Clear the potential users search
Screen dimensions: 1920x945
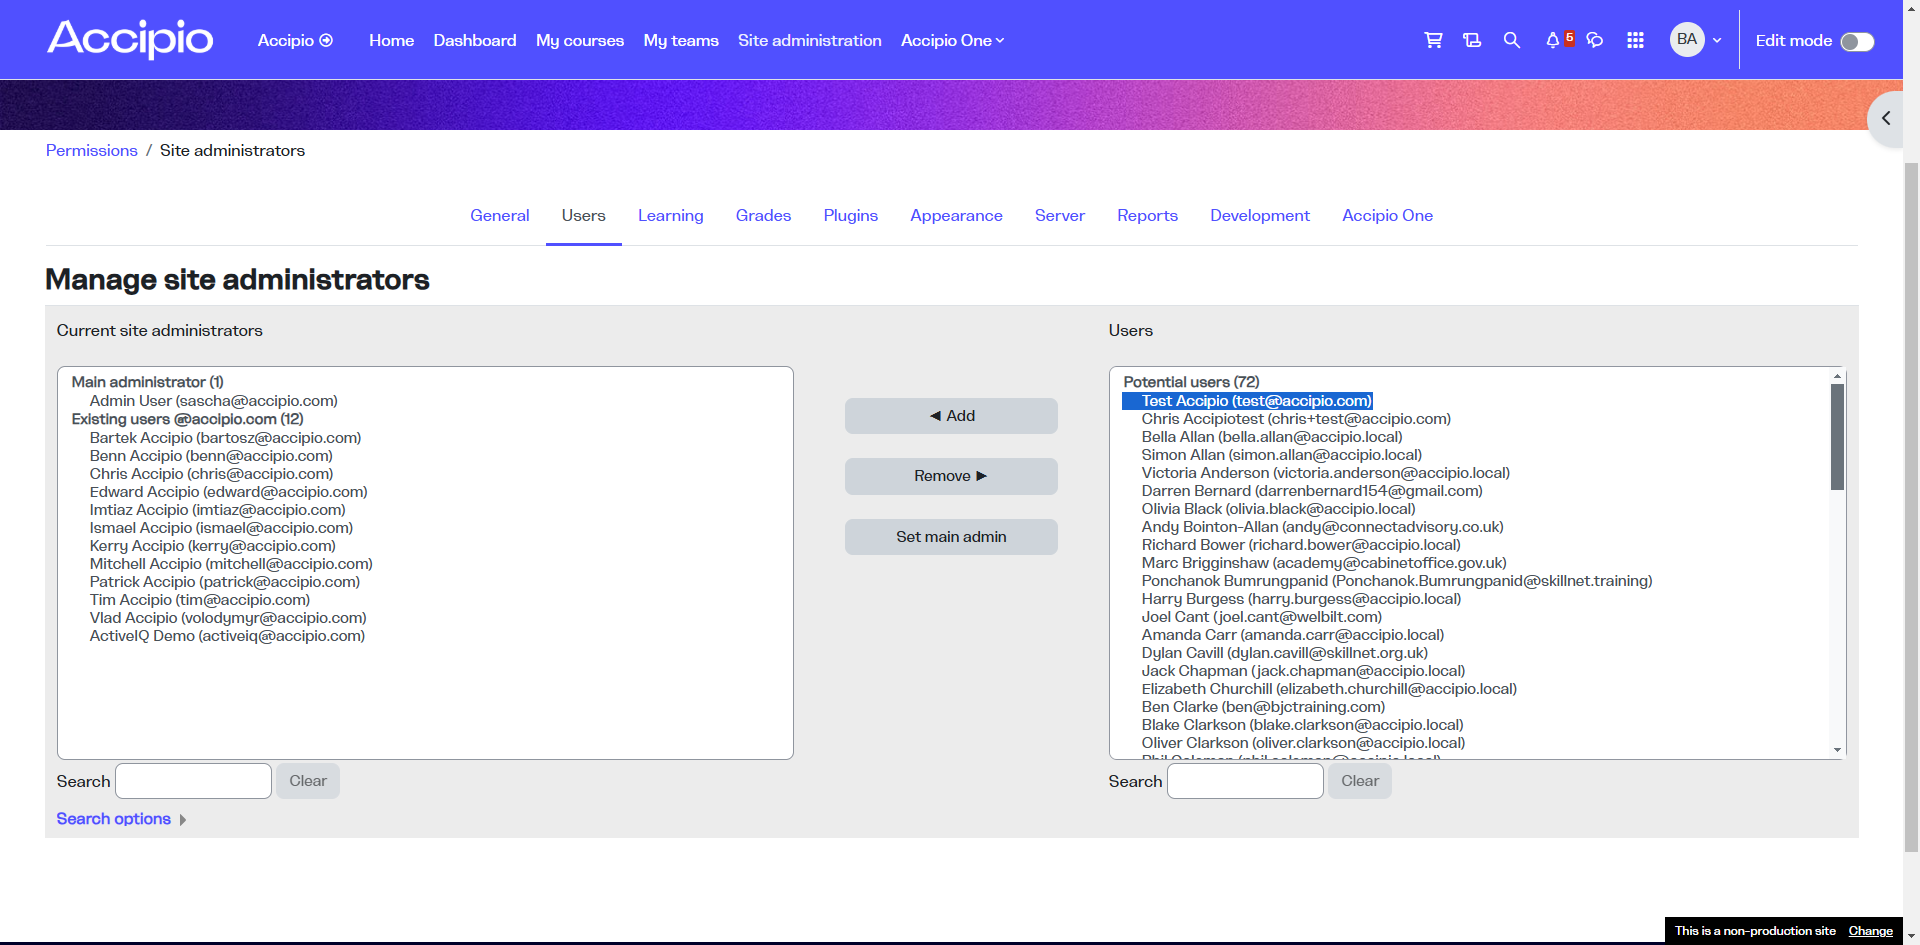tap(1360, 781)
